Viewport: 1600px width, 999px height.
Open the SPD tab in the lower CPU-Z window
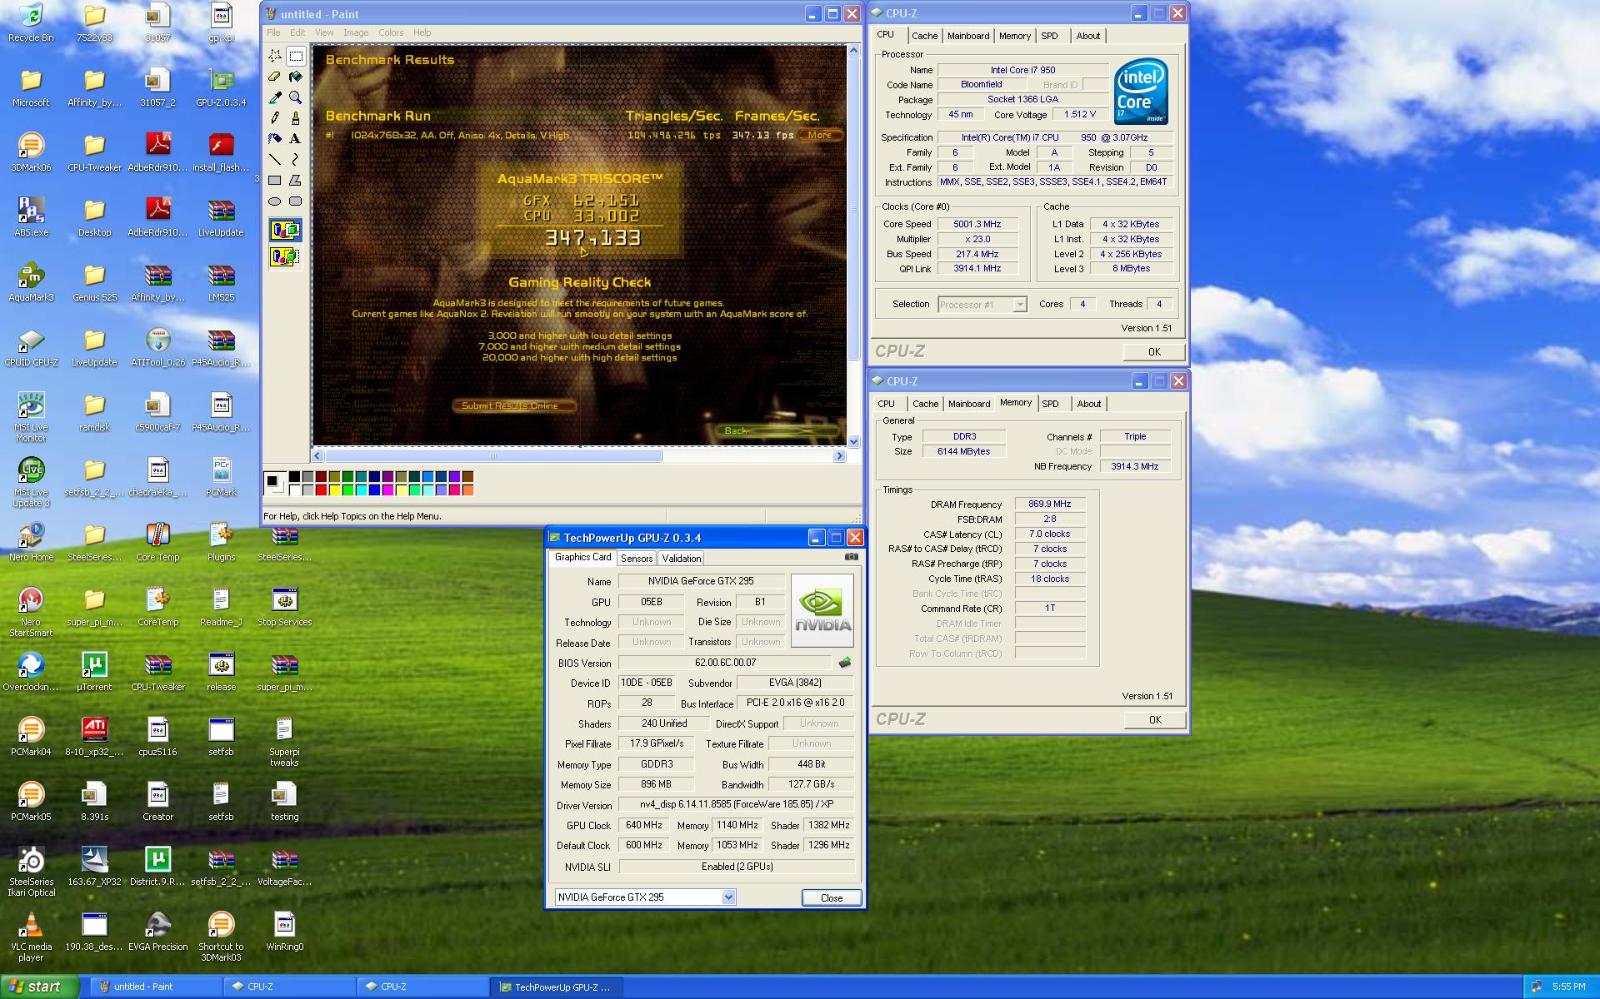pos(1050,404)
